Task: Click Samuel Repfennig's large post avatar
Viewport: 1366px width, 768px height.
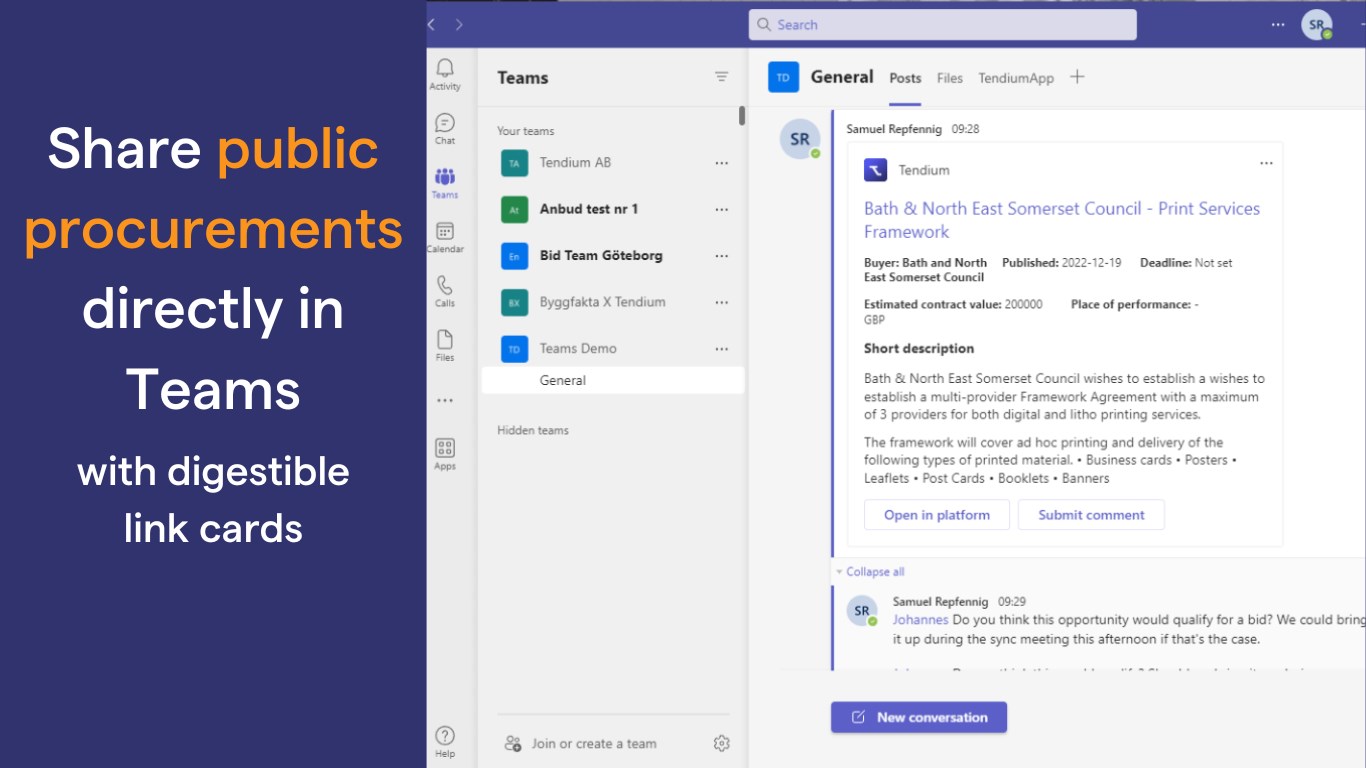Action: tap(800, 139)
